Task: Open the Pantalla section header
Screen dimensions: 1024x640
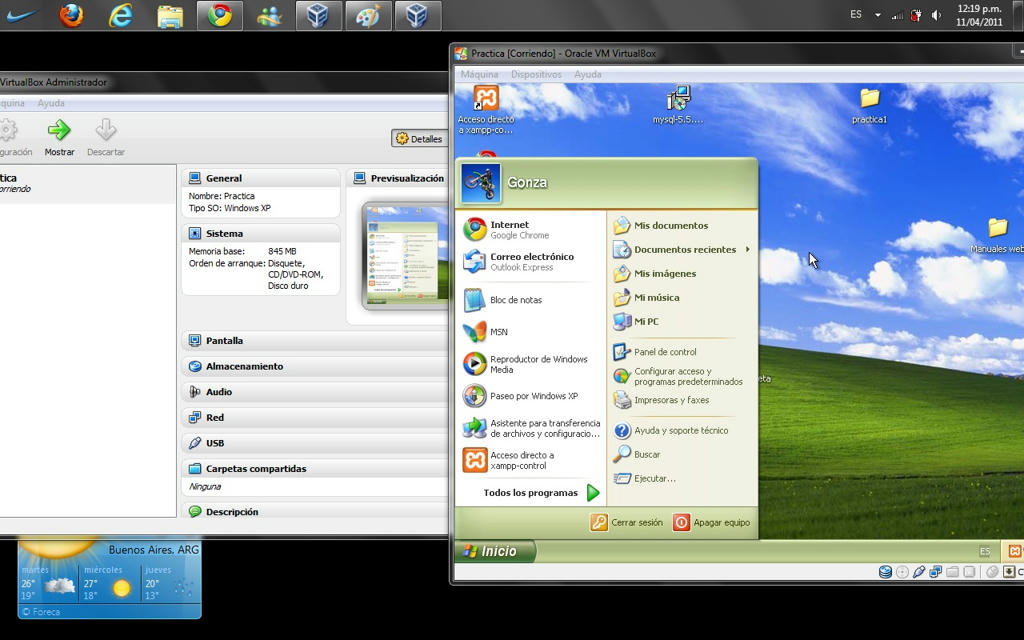Action: click(x=315, y=340)
